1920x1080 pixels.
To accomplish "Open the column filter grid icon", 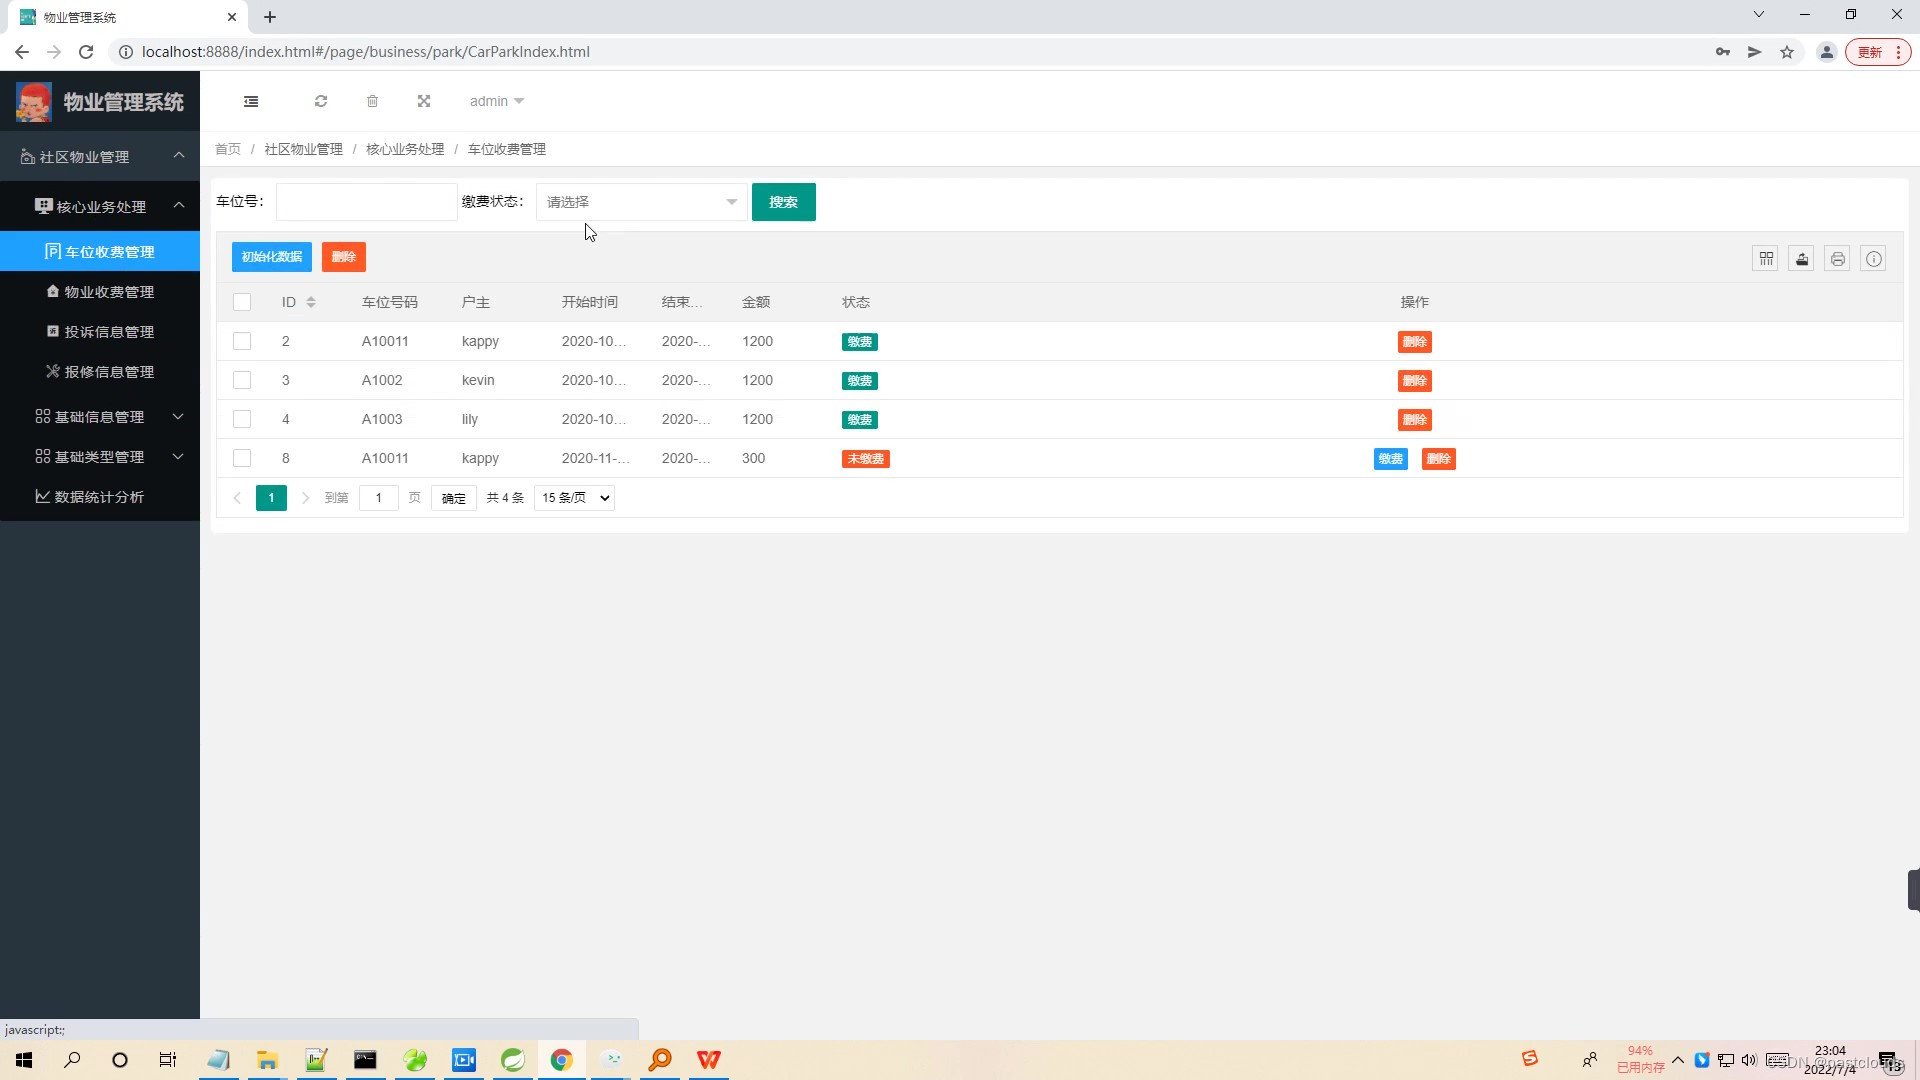I will tap(1766, 259).
